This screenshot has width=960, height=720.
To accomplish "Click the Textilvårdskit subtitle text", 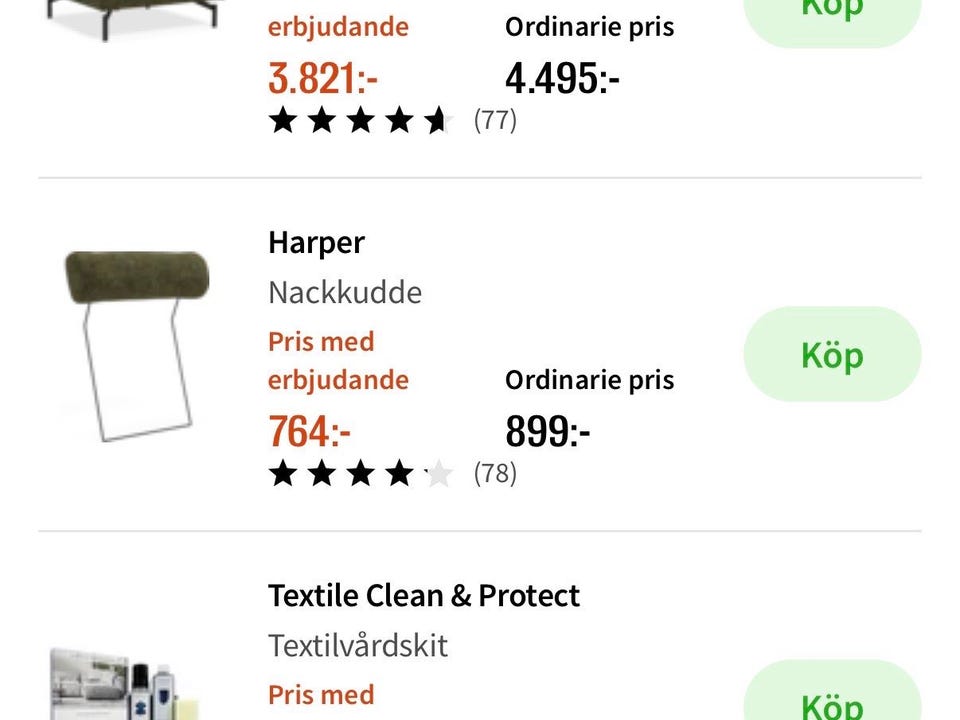I will point(357,646).
